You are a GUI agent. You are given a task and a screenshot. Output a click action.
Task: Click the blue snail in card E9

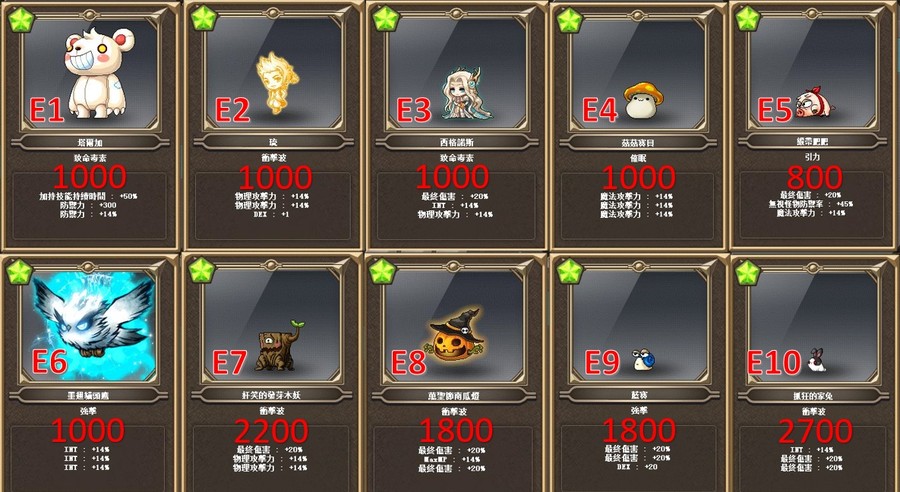643,361
